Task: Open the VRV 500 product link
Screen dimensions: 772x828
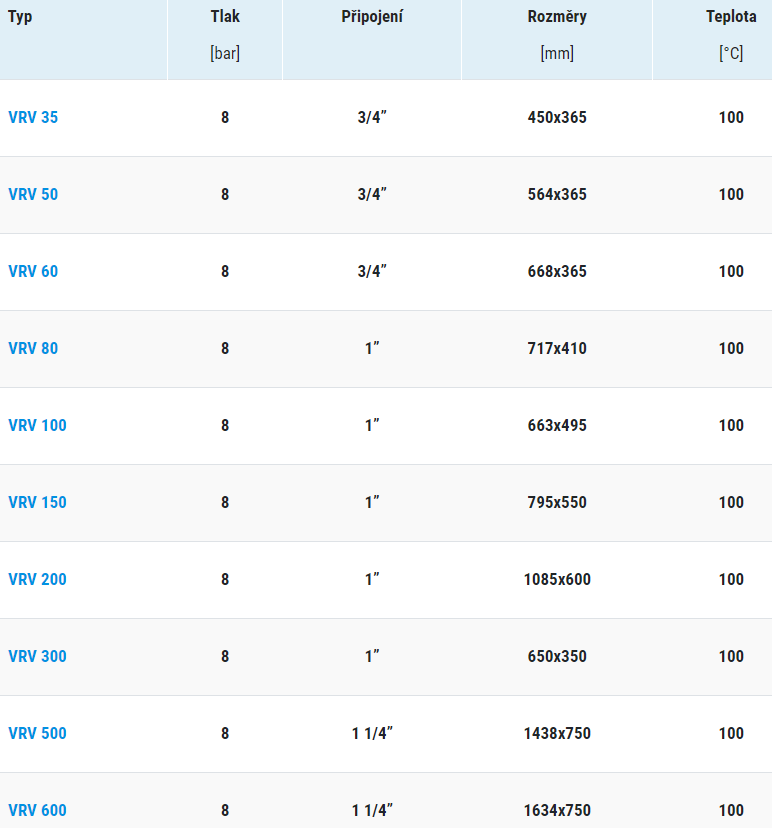Action: click(x=37, y=733)
